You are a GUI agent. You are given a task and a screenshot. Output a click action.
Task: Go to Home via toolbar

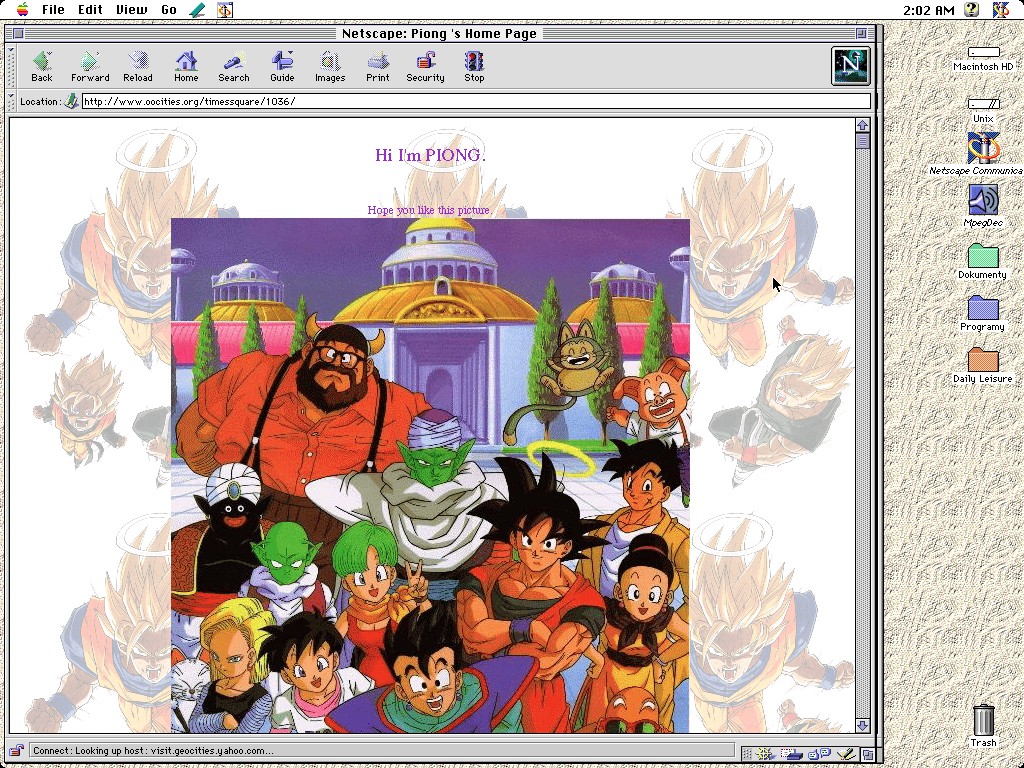(186, 66)
